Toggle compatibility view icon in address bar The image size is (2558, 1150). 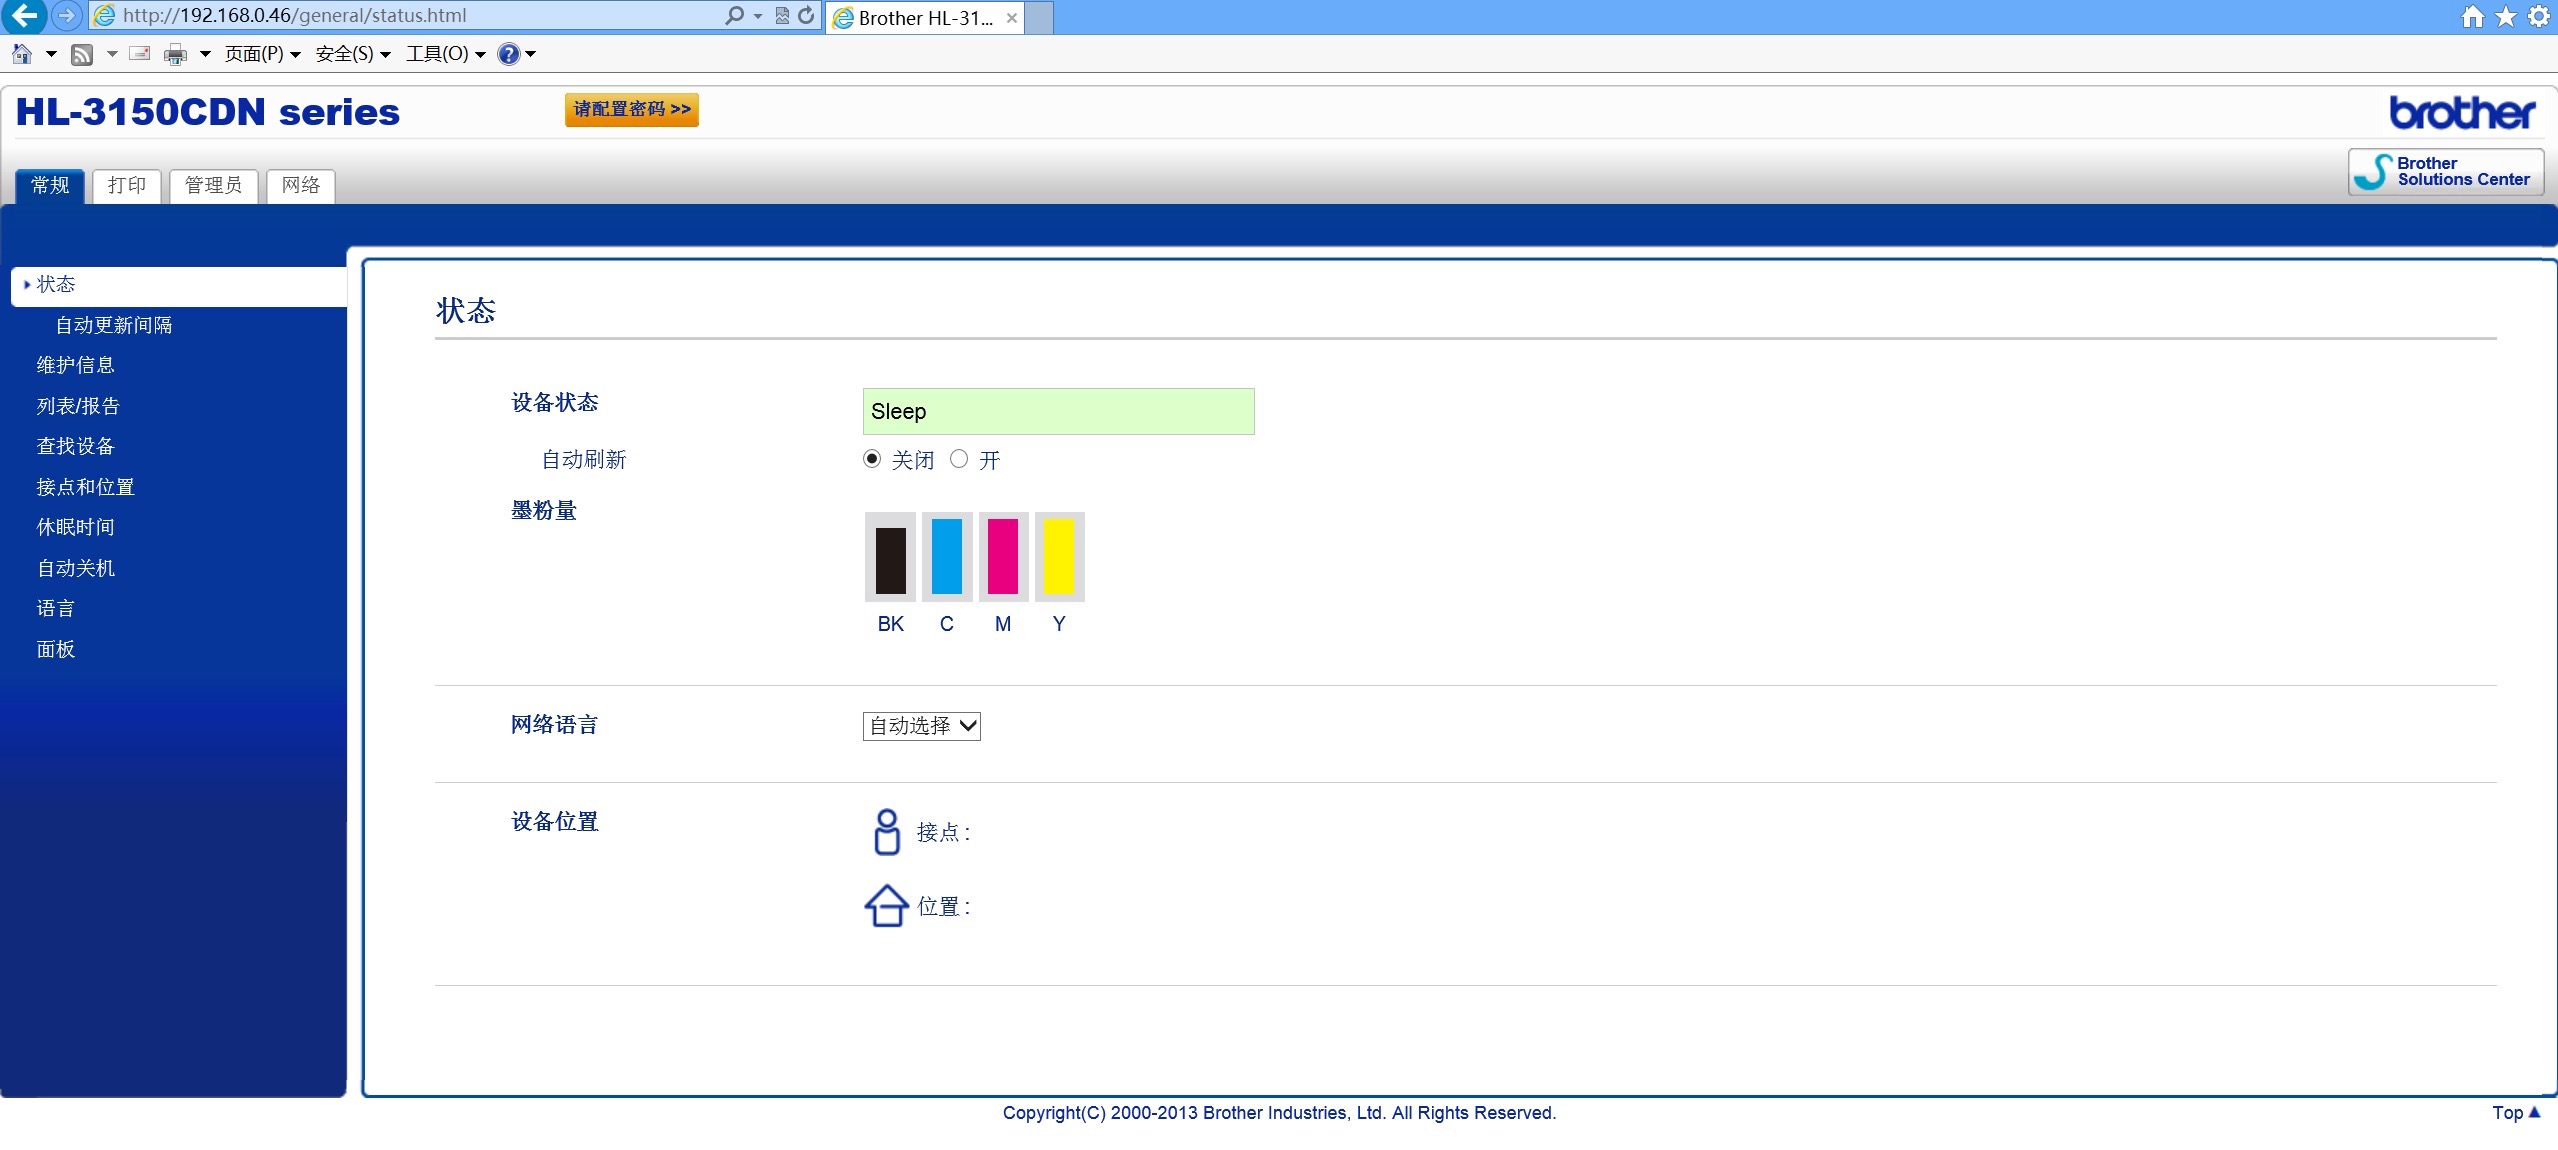[x=782, y=15]
